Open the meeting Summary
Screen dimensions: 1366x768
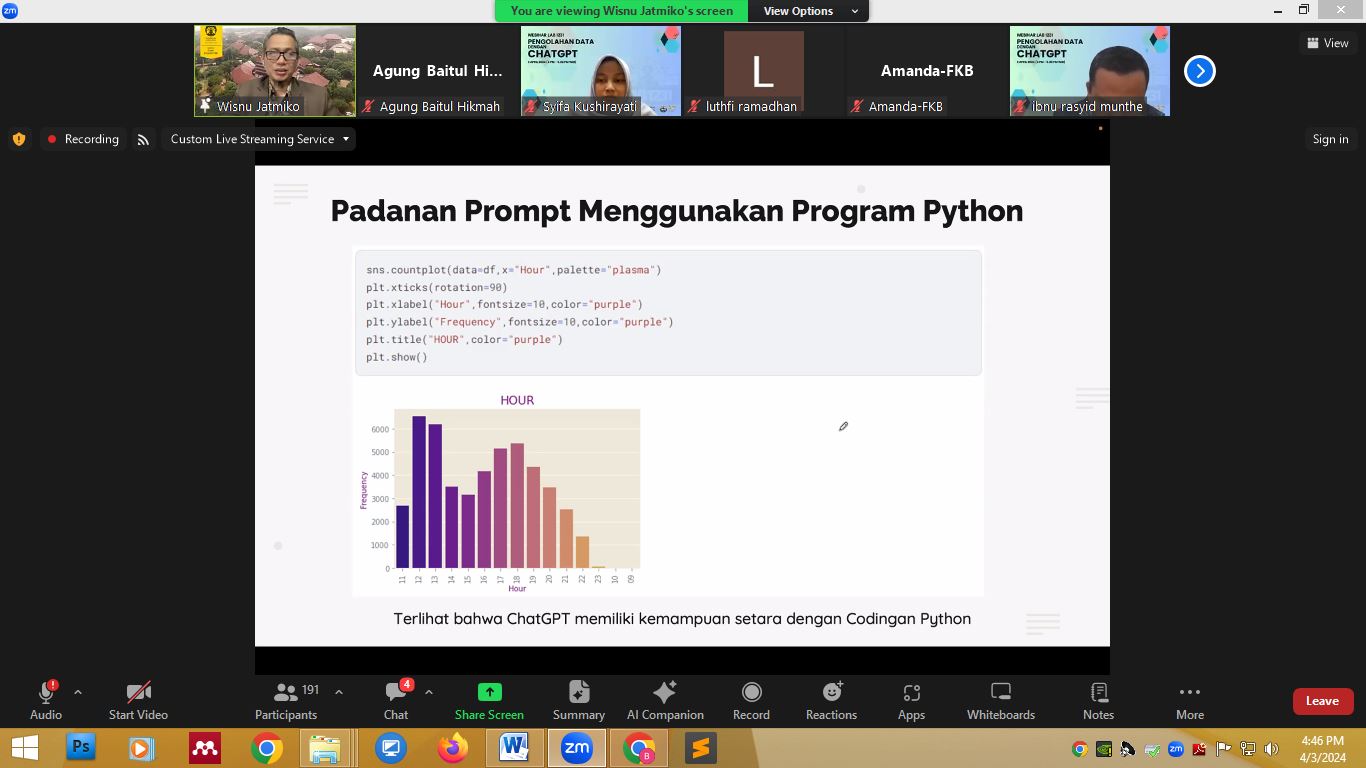tap(579, 700)
